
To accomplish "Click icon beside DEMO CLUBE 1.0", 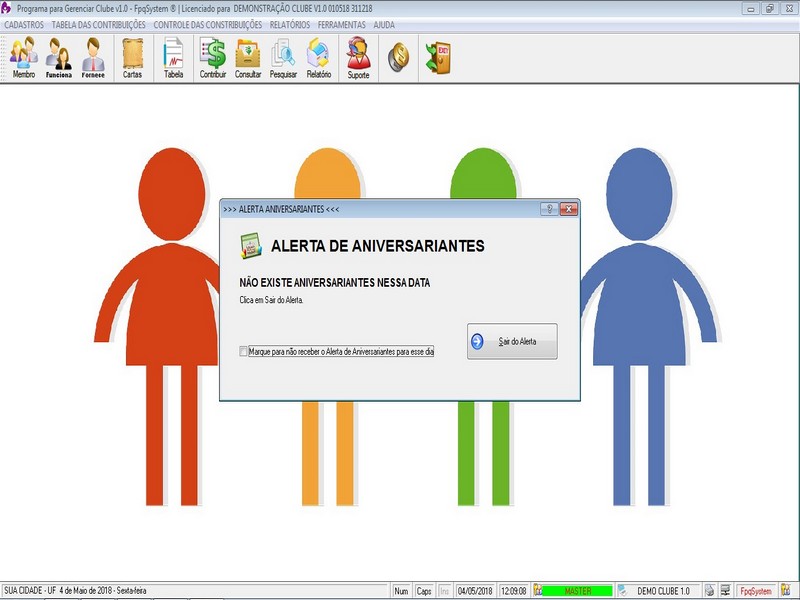I will 622,590.
